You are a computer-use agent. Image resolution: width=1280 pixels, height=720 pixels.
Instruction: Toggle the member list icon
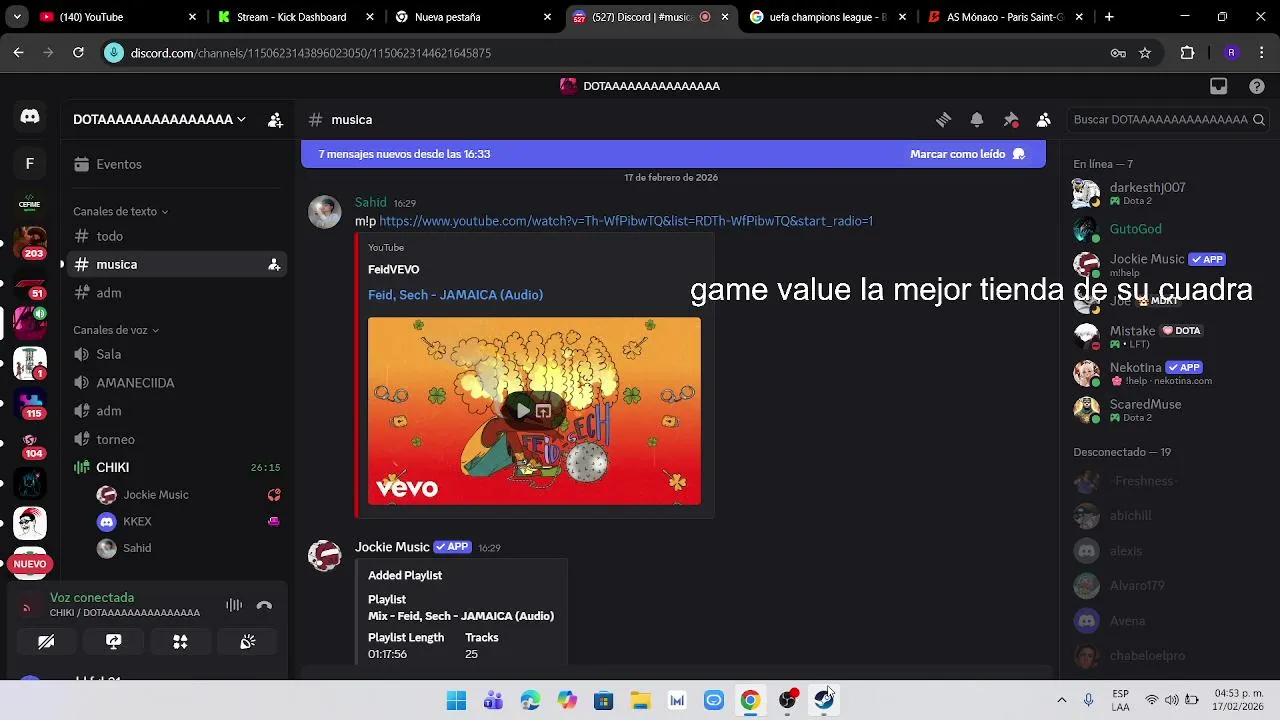1044,120
